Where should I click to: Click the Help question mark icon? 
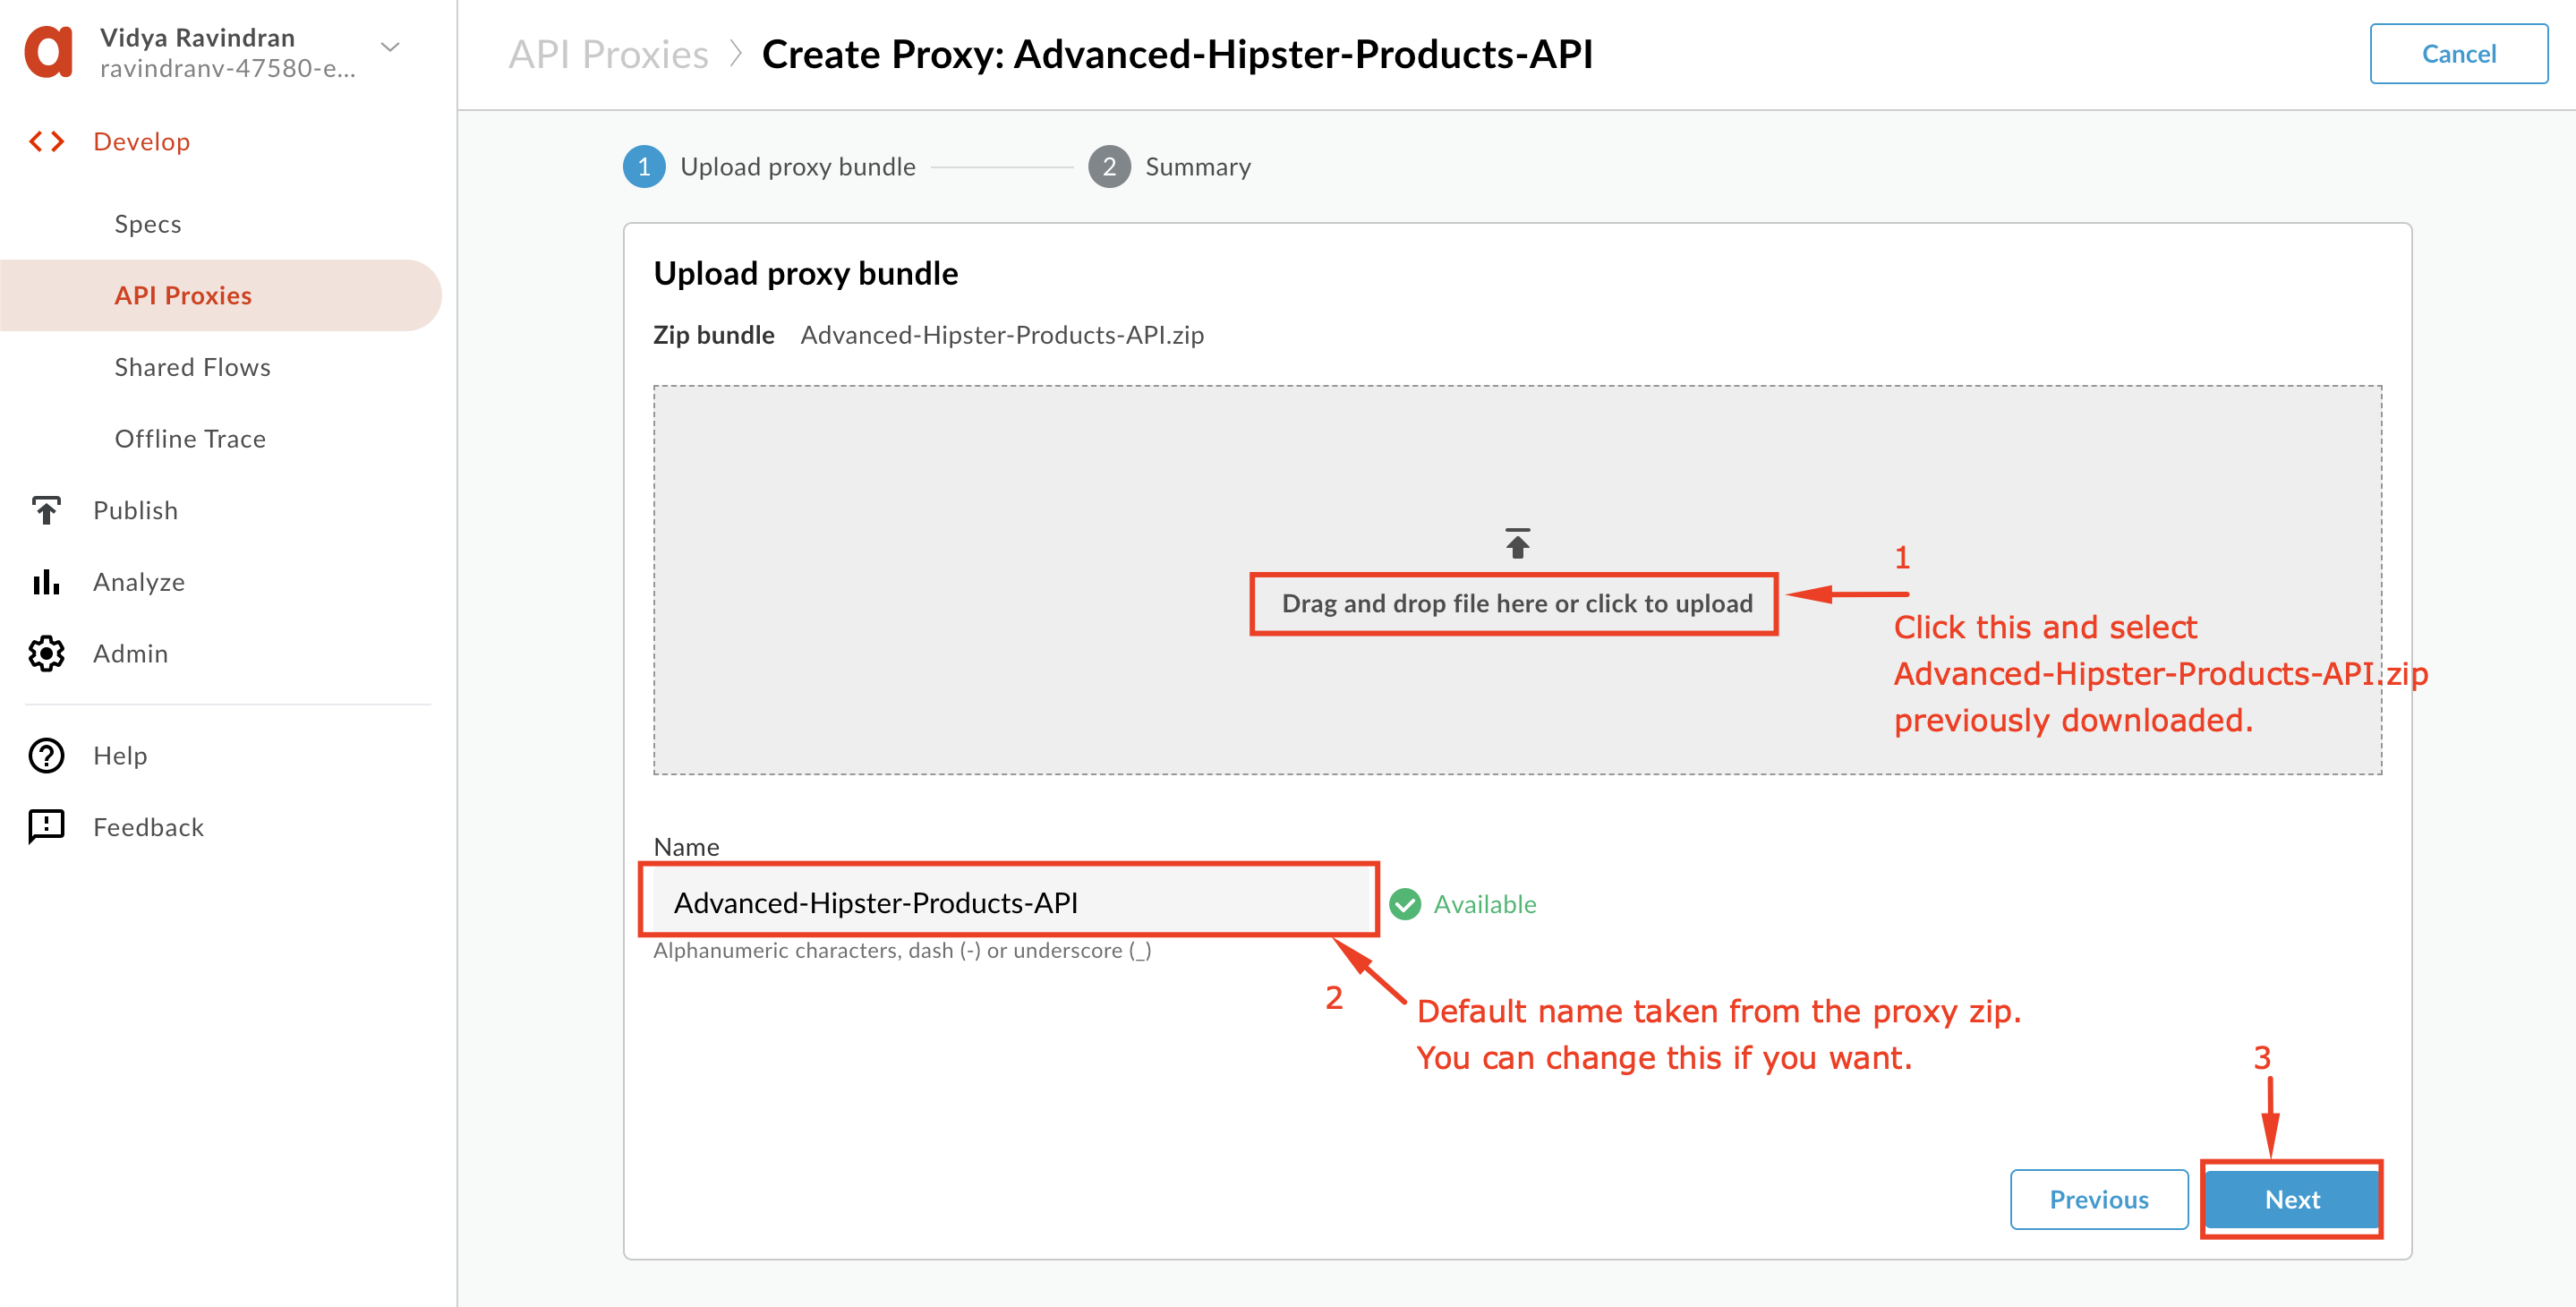click(x=46, y=755)
